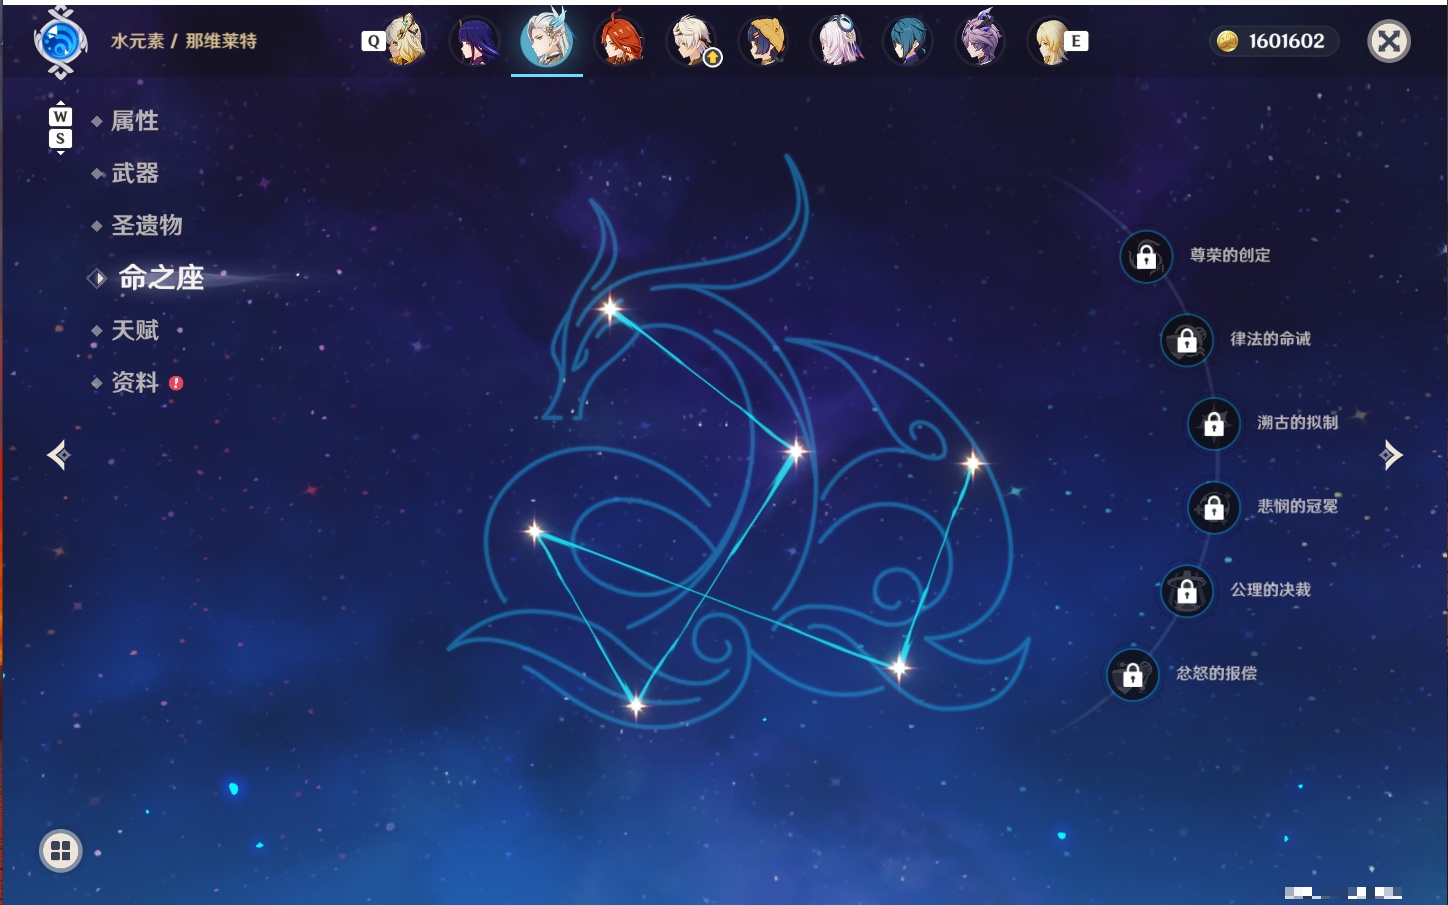Go to previous character with left arrow

(59, 455)
